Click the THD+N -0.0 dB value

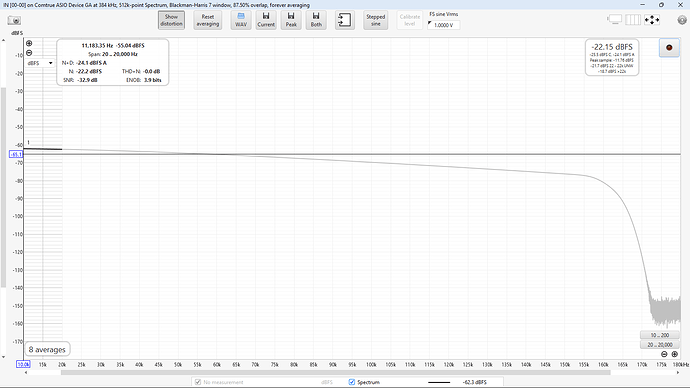152,71
